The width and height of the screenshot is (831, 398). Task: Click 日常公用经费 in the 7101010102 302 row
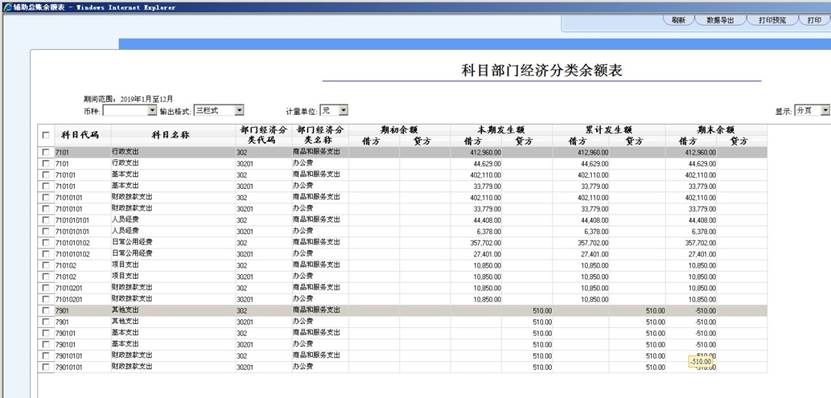point(132,242)
